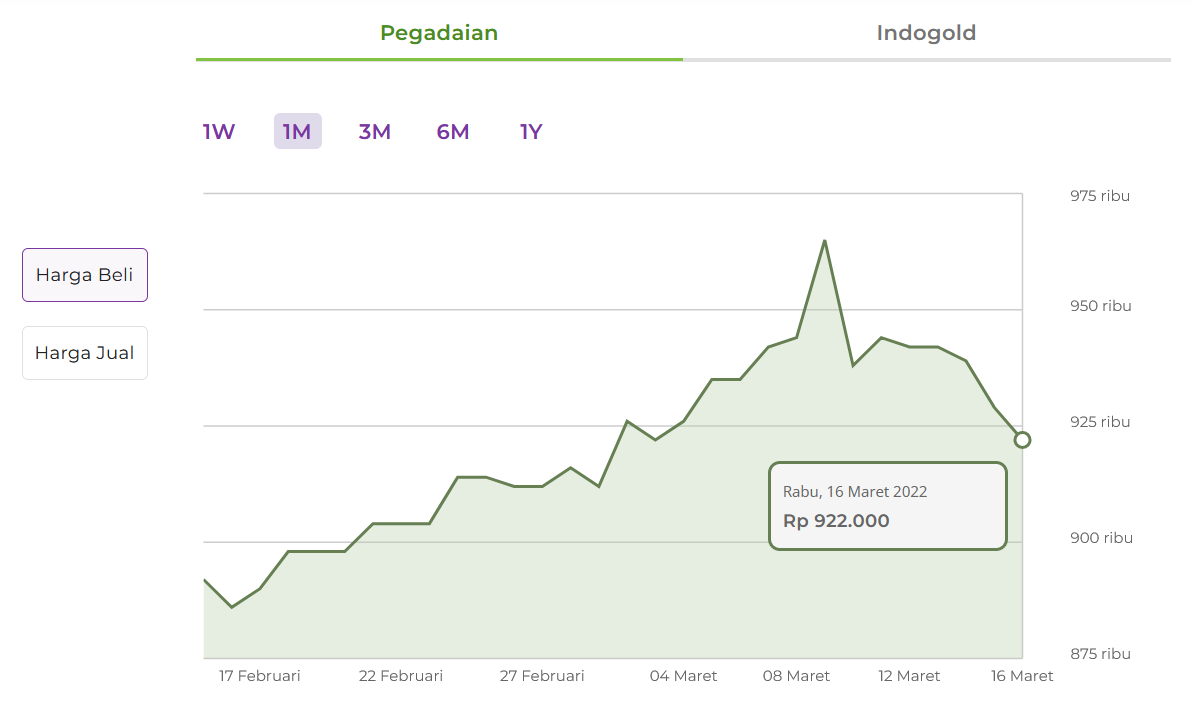Click the peak point of the price line
The image size is (1192, 706).
point(825,242)
